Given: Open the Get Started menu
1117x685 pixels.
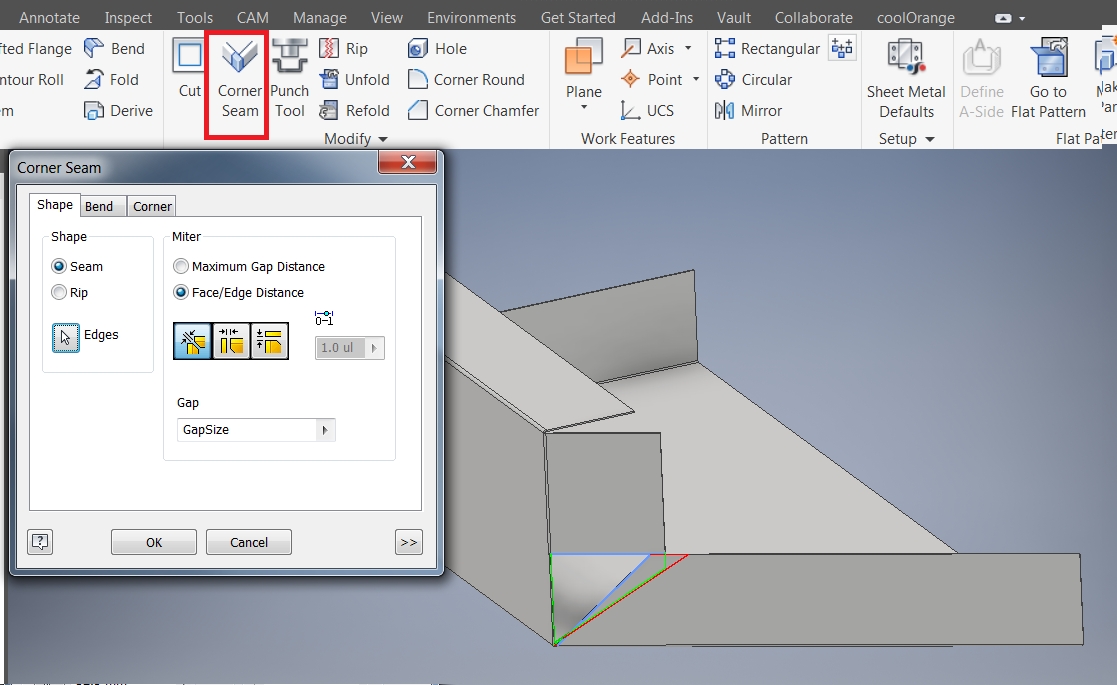Looking at the screenshot, I should 578,16.
